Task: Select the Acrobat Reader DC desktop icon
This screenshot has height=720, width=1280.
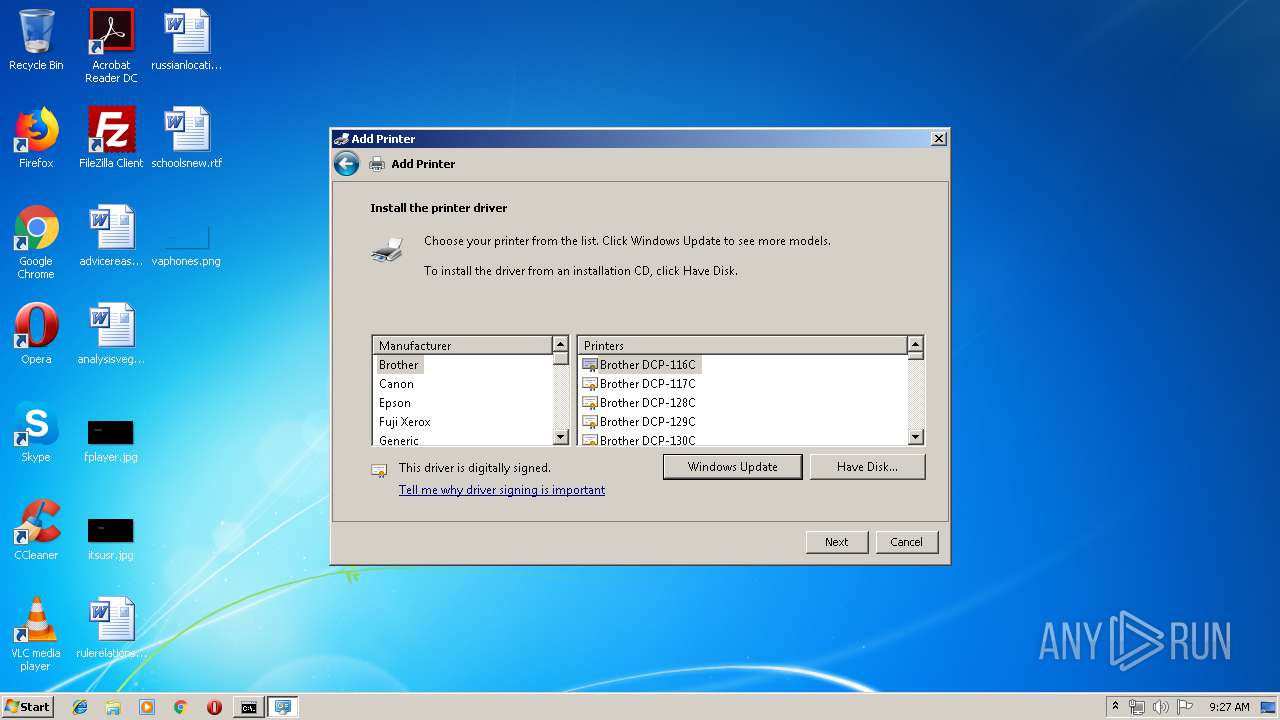Action: [x=111, y=46]
